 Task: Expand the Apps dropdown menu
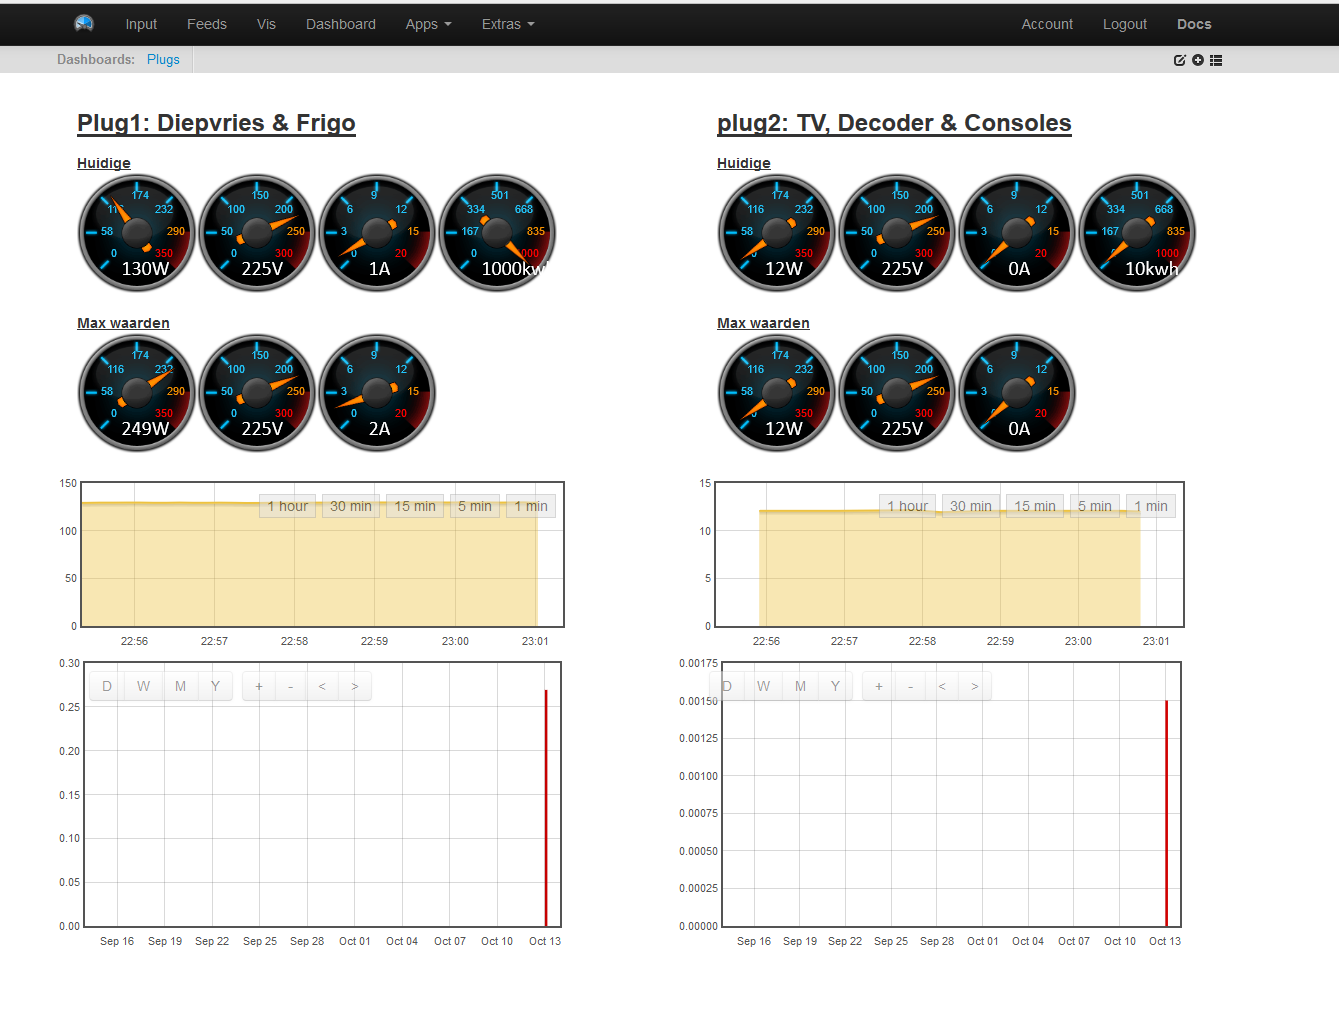428,24
